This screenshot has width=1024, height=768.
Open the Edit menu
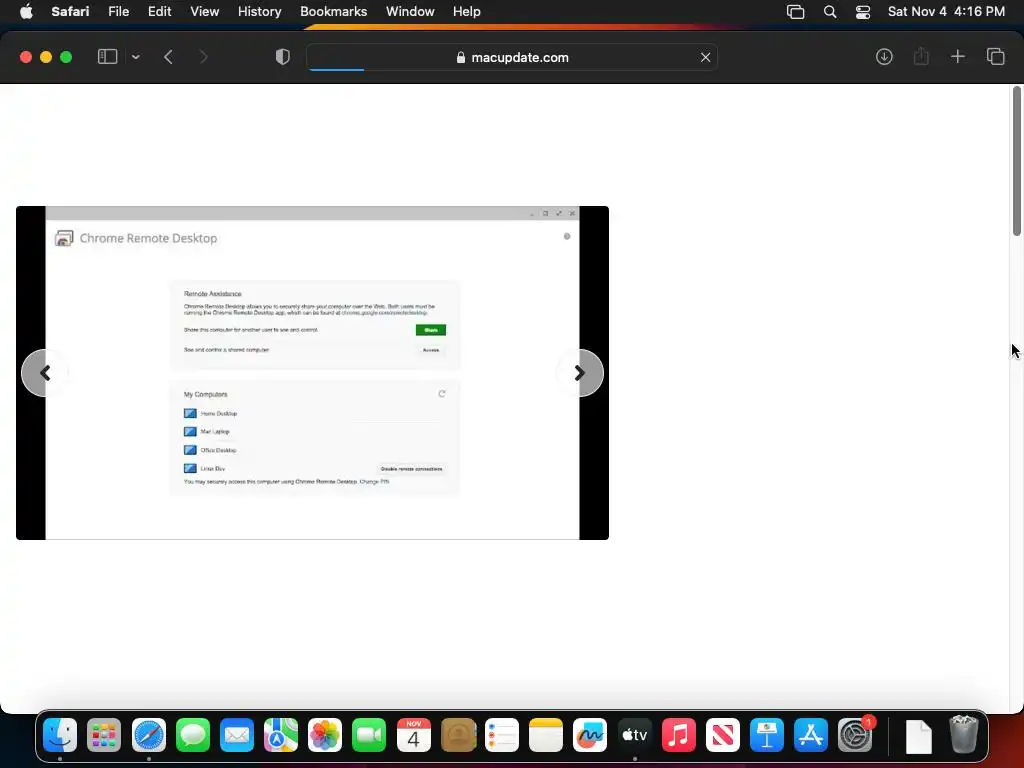click(159, 11)
